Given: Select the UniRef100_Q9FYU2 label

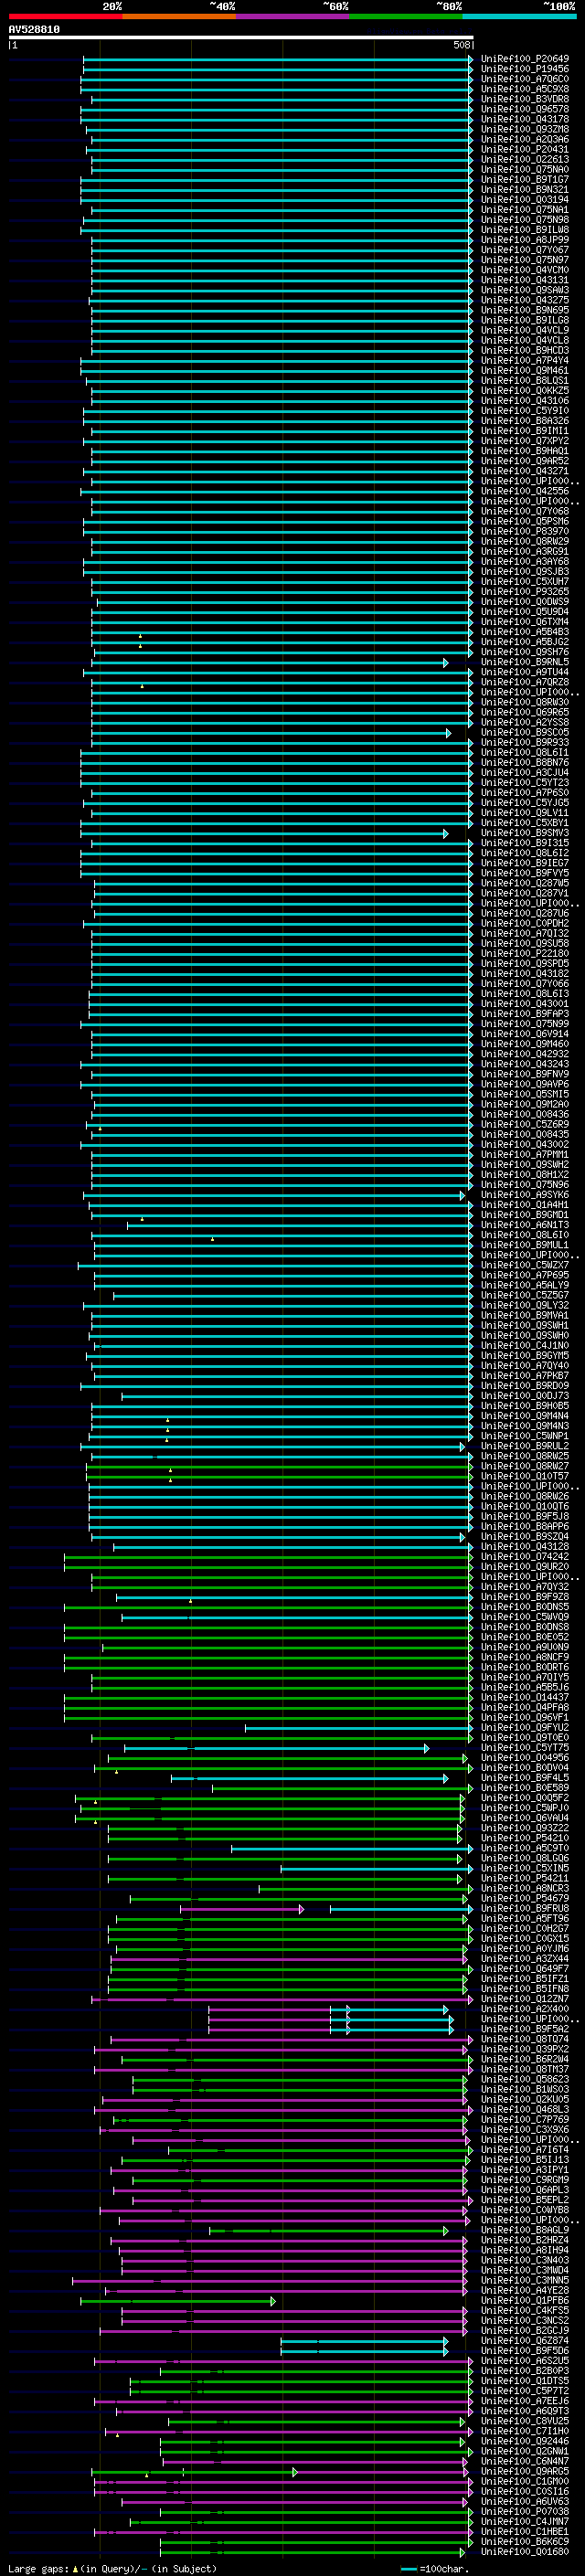Looking at the screenshot, I should [525, 1727].
